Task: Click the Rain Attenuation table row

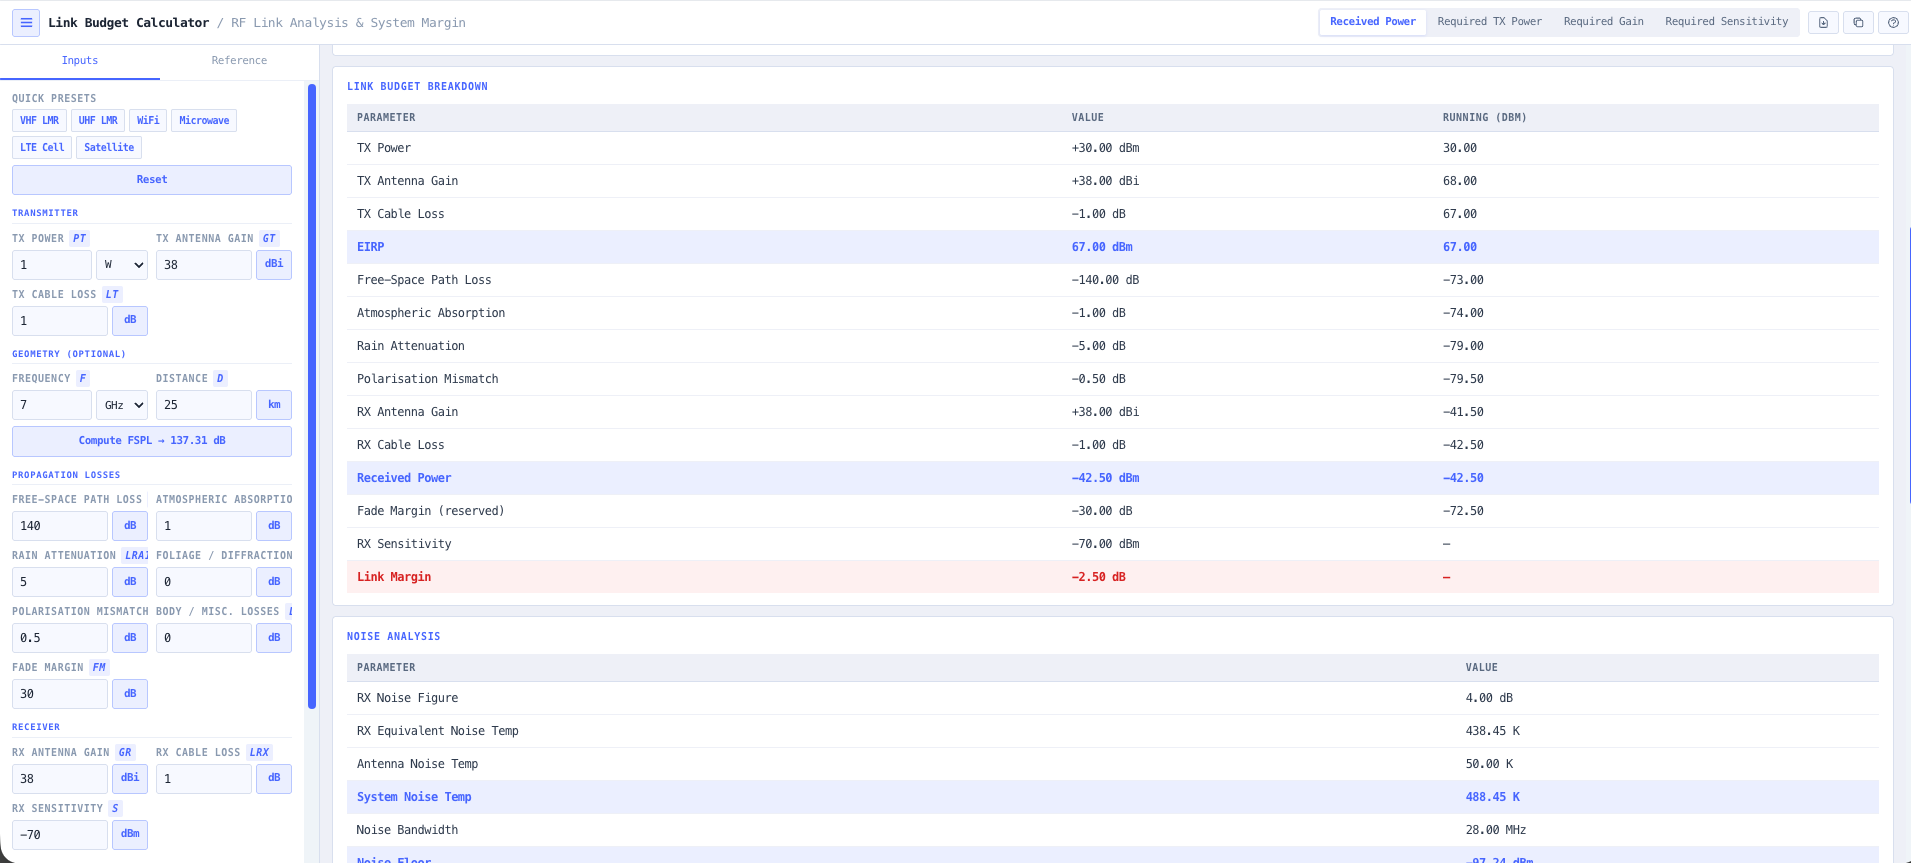Action: [x=1112, y=346]
